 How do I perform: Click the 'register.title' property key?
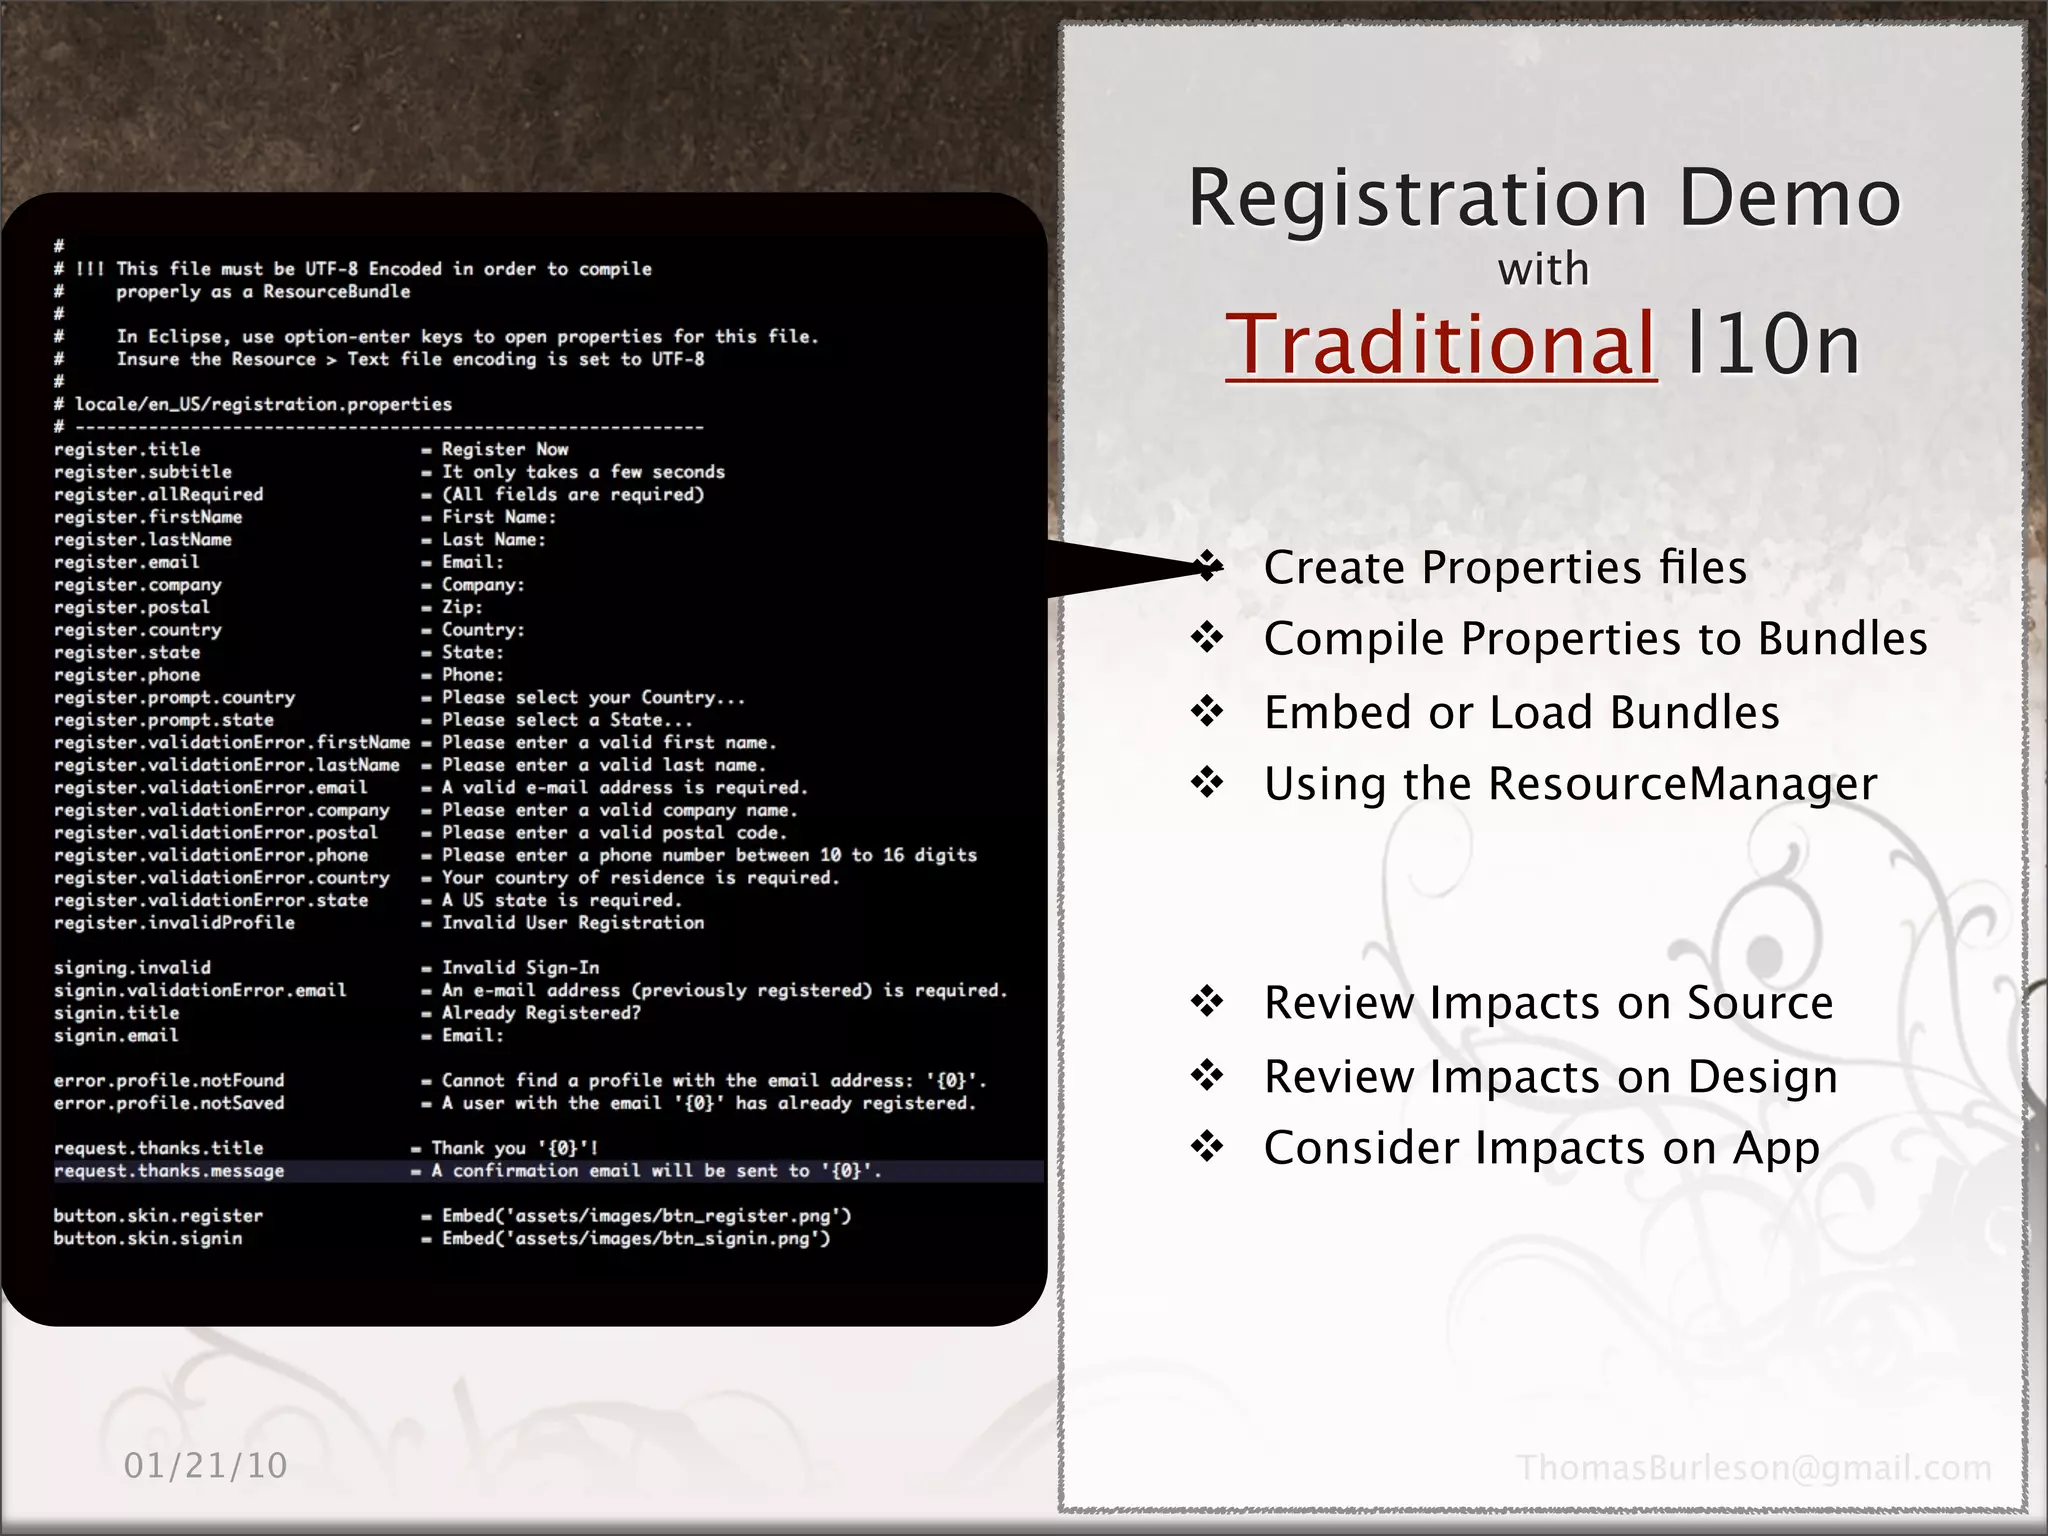pos(127,450)
